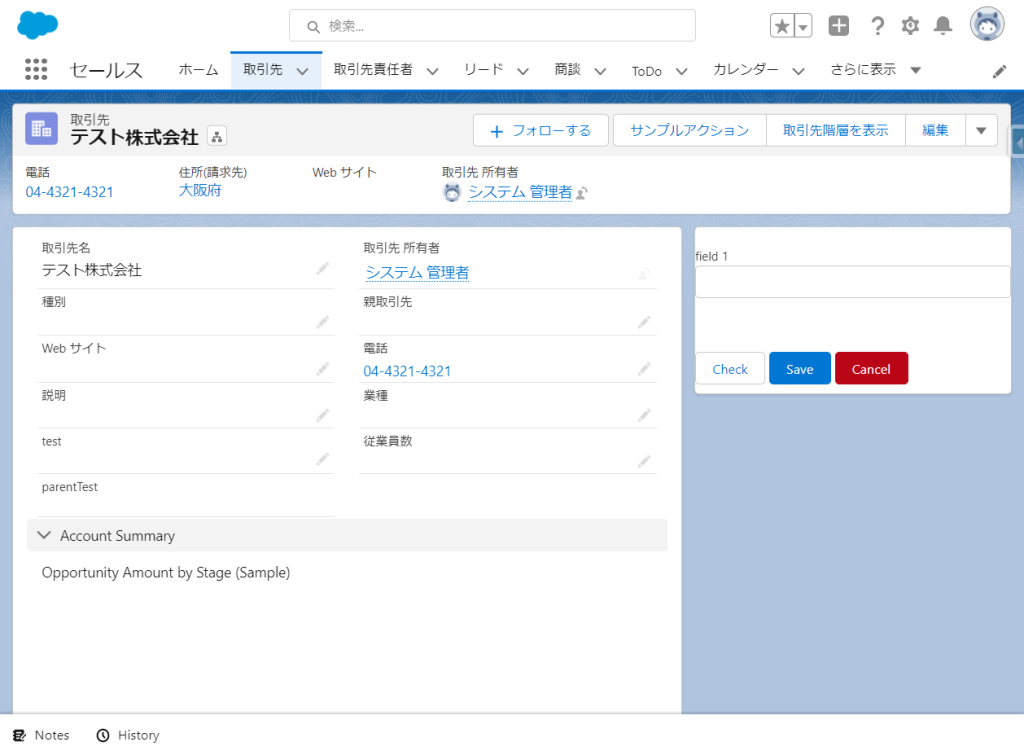Switch to the ToDo tab
Viewport: 1024px width, 755px height.
pos(647,71)
